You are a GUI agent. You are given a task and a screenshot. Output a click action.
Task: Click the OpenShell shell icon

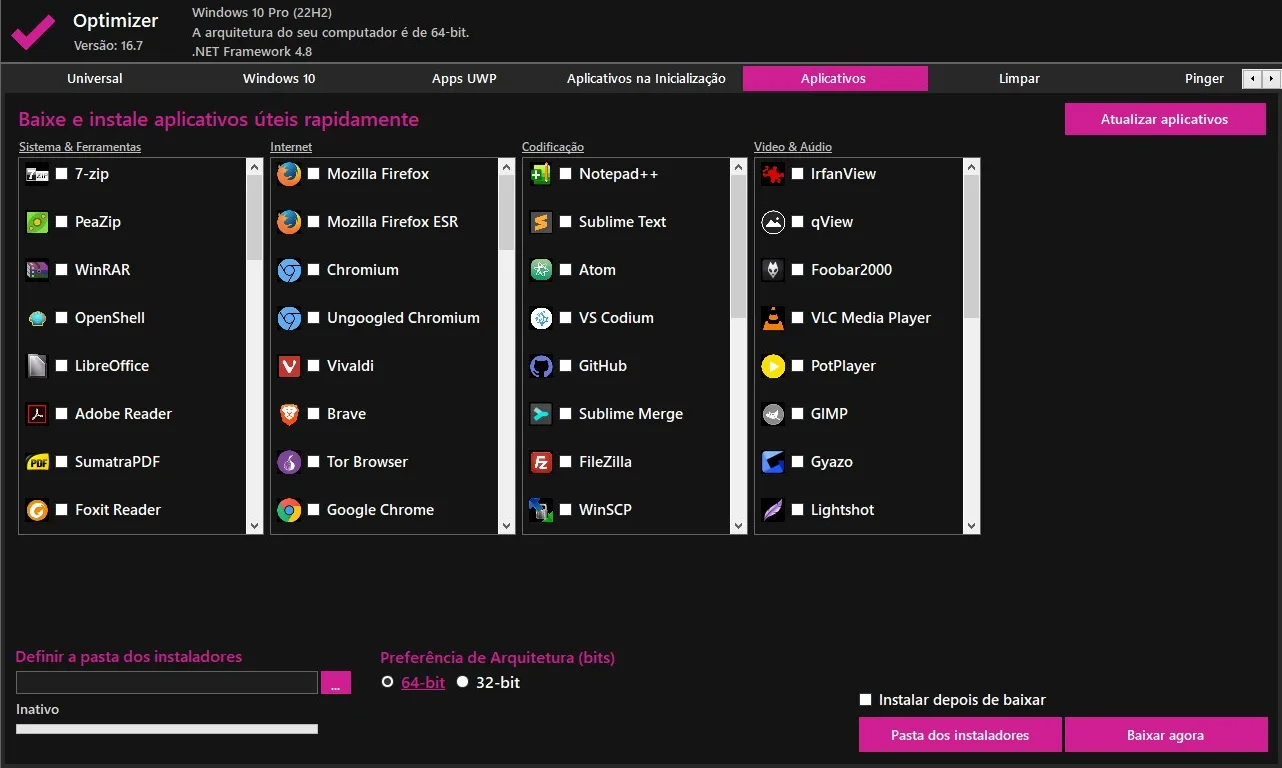(x=37, y=318)
